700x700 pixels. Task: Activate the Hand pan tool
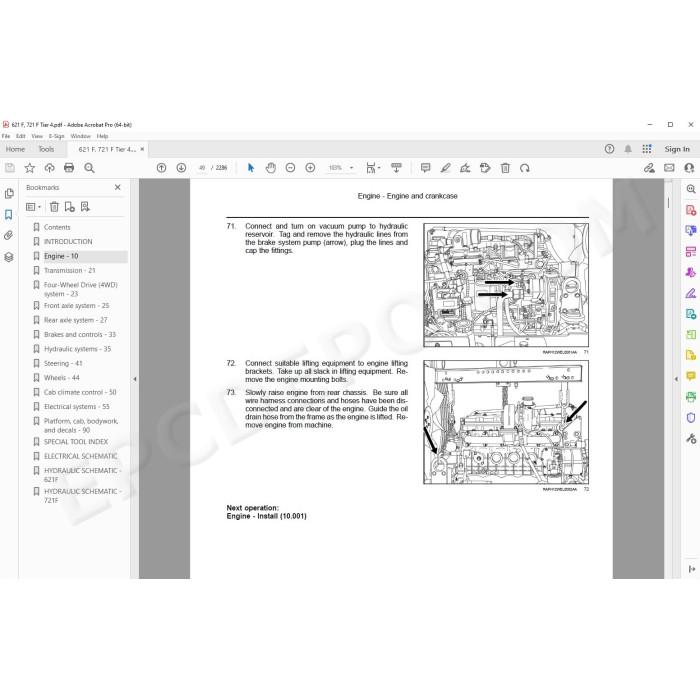271,168
